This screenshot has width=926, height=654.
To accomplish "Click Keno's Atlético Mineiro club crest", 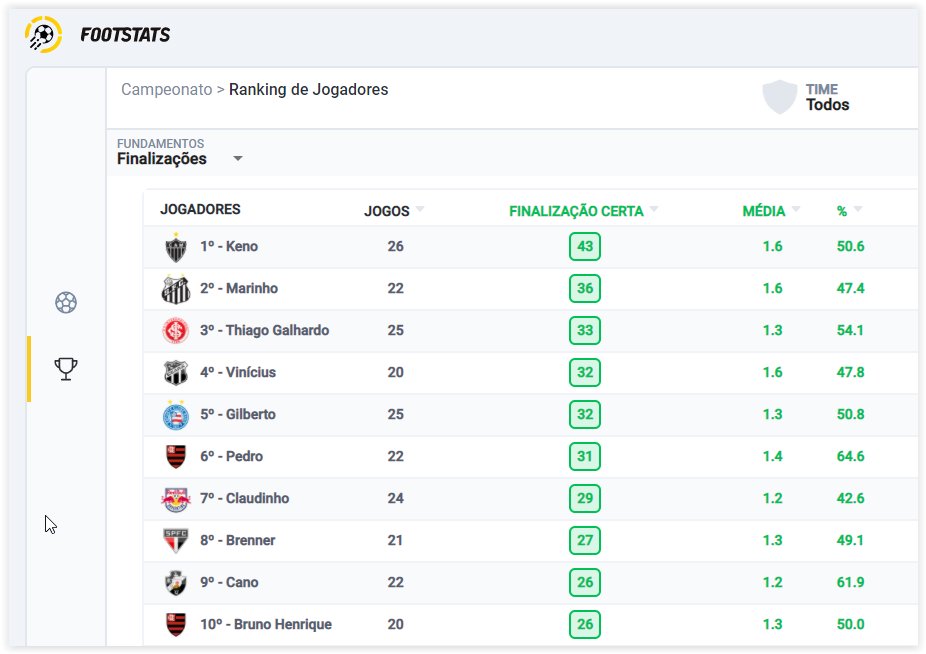I will click(176, 247).
